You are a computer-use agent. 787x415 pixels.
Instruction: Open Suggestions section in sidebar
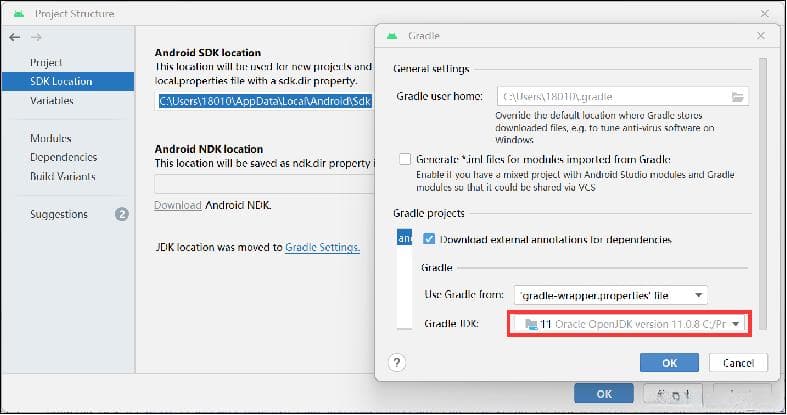coord(59,214)
